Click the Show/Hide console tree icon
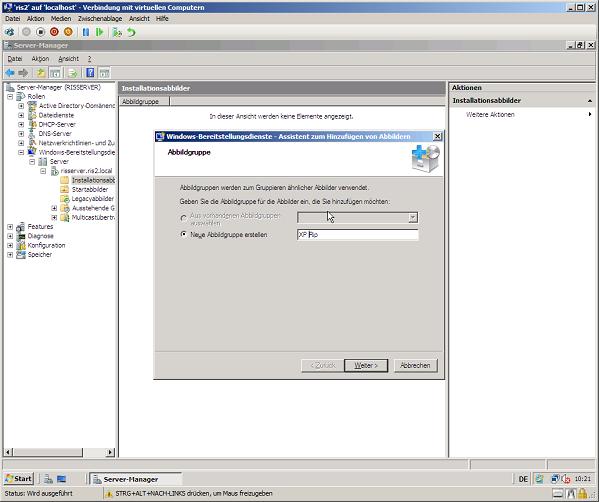599x502 pixels. 55,73
